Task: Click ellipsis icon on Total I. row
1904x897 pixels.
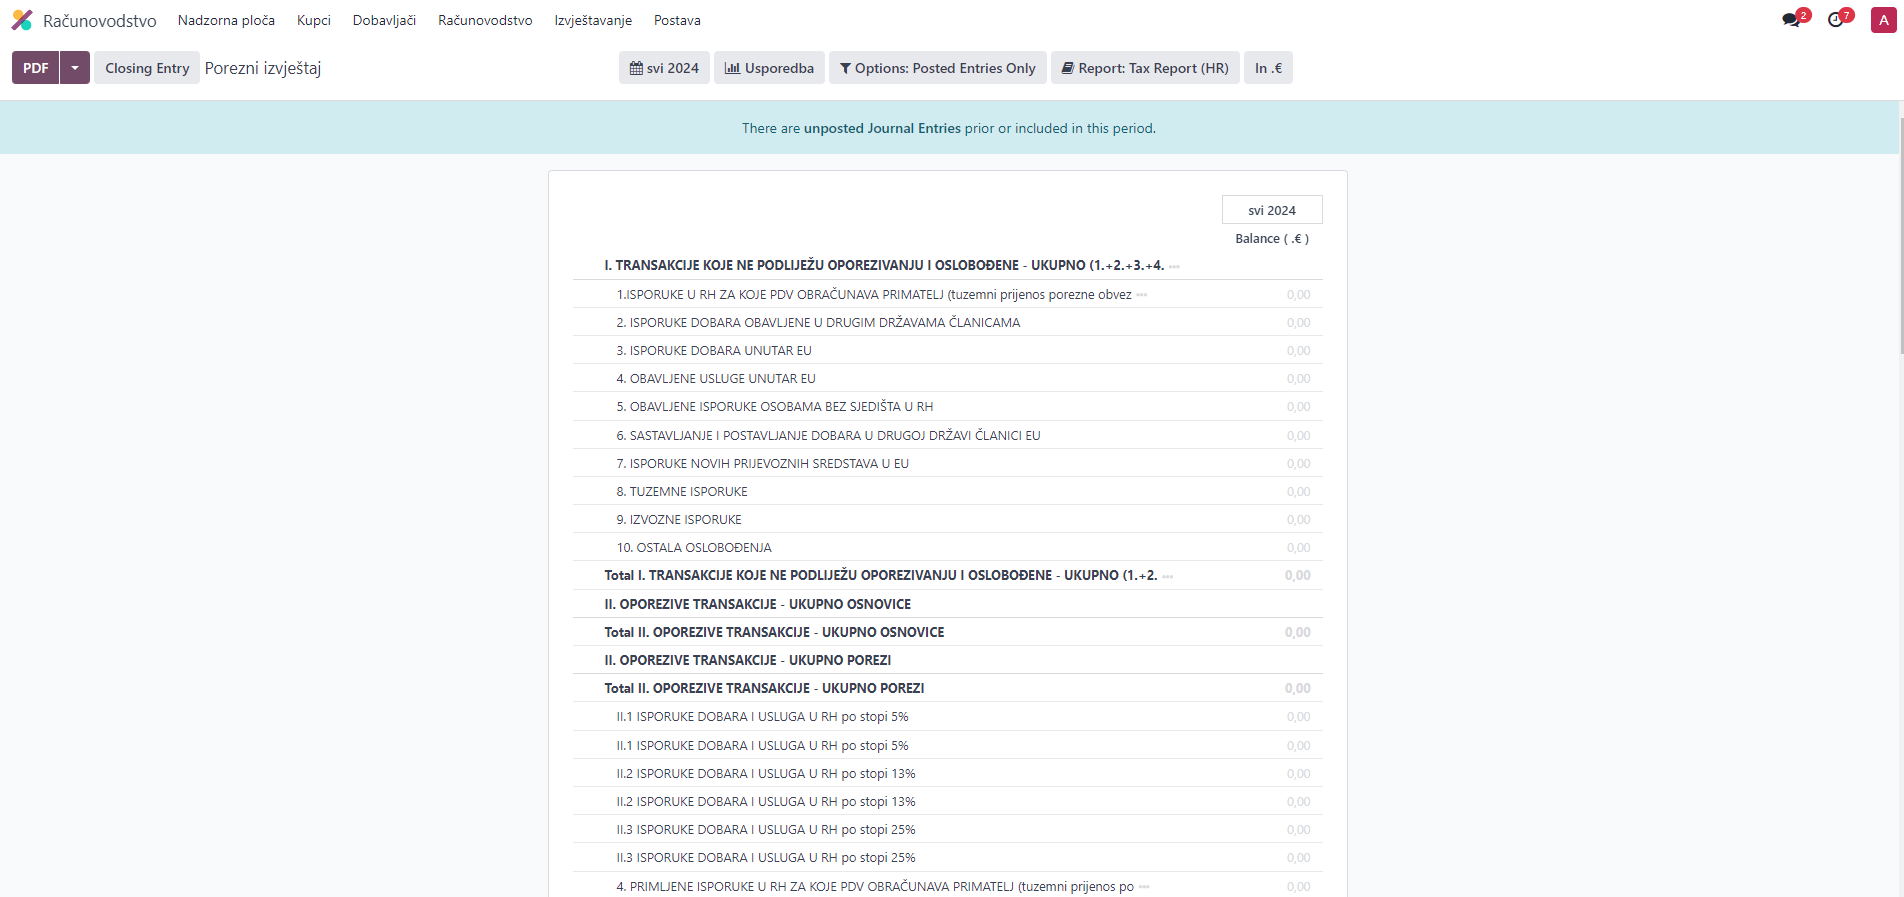Action: tap(1167, 576)
